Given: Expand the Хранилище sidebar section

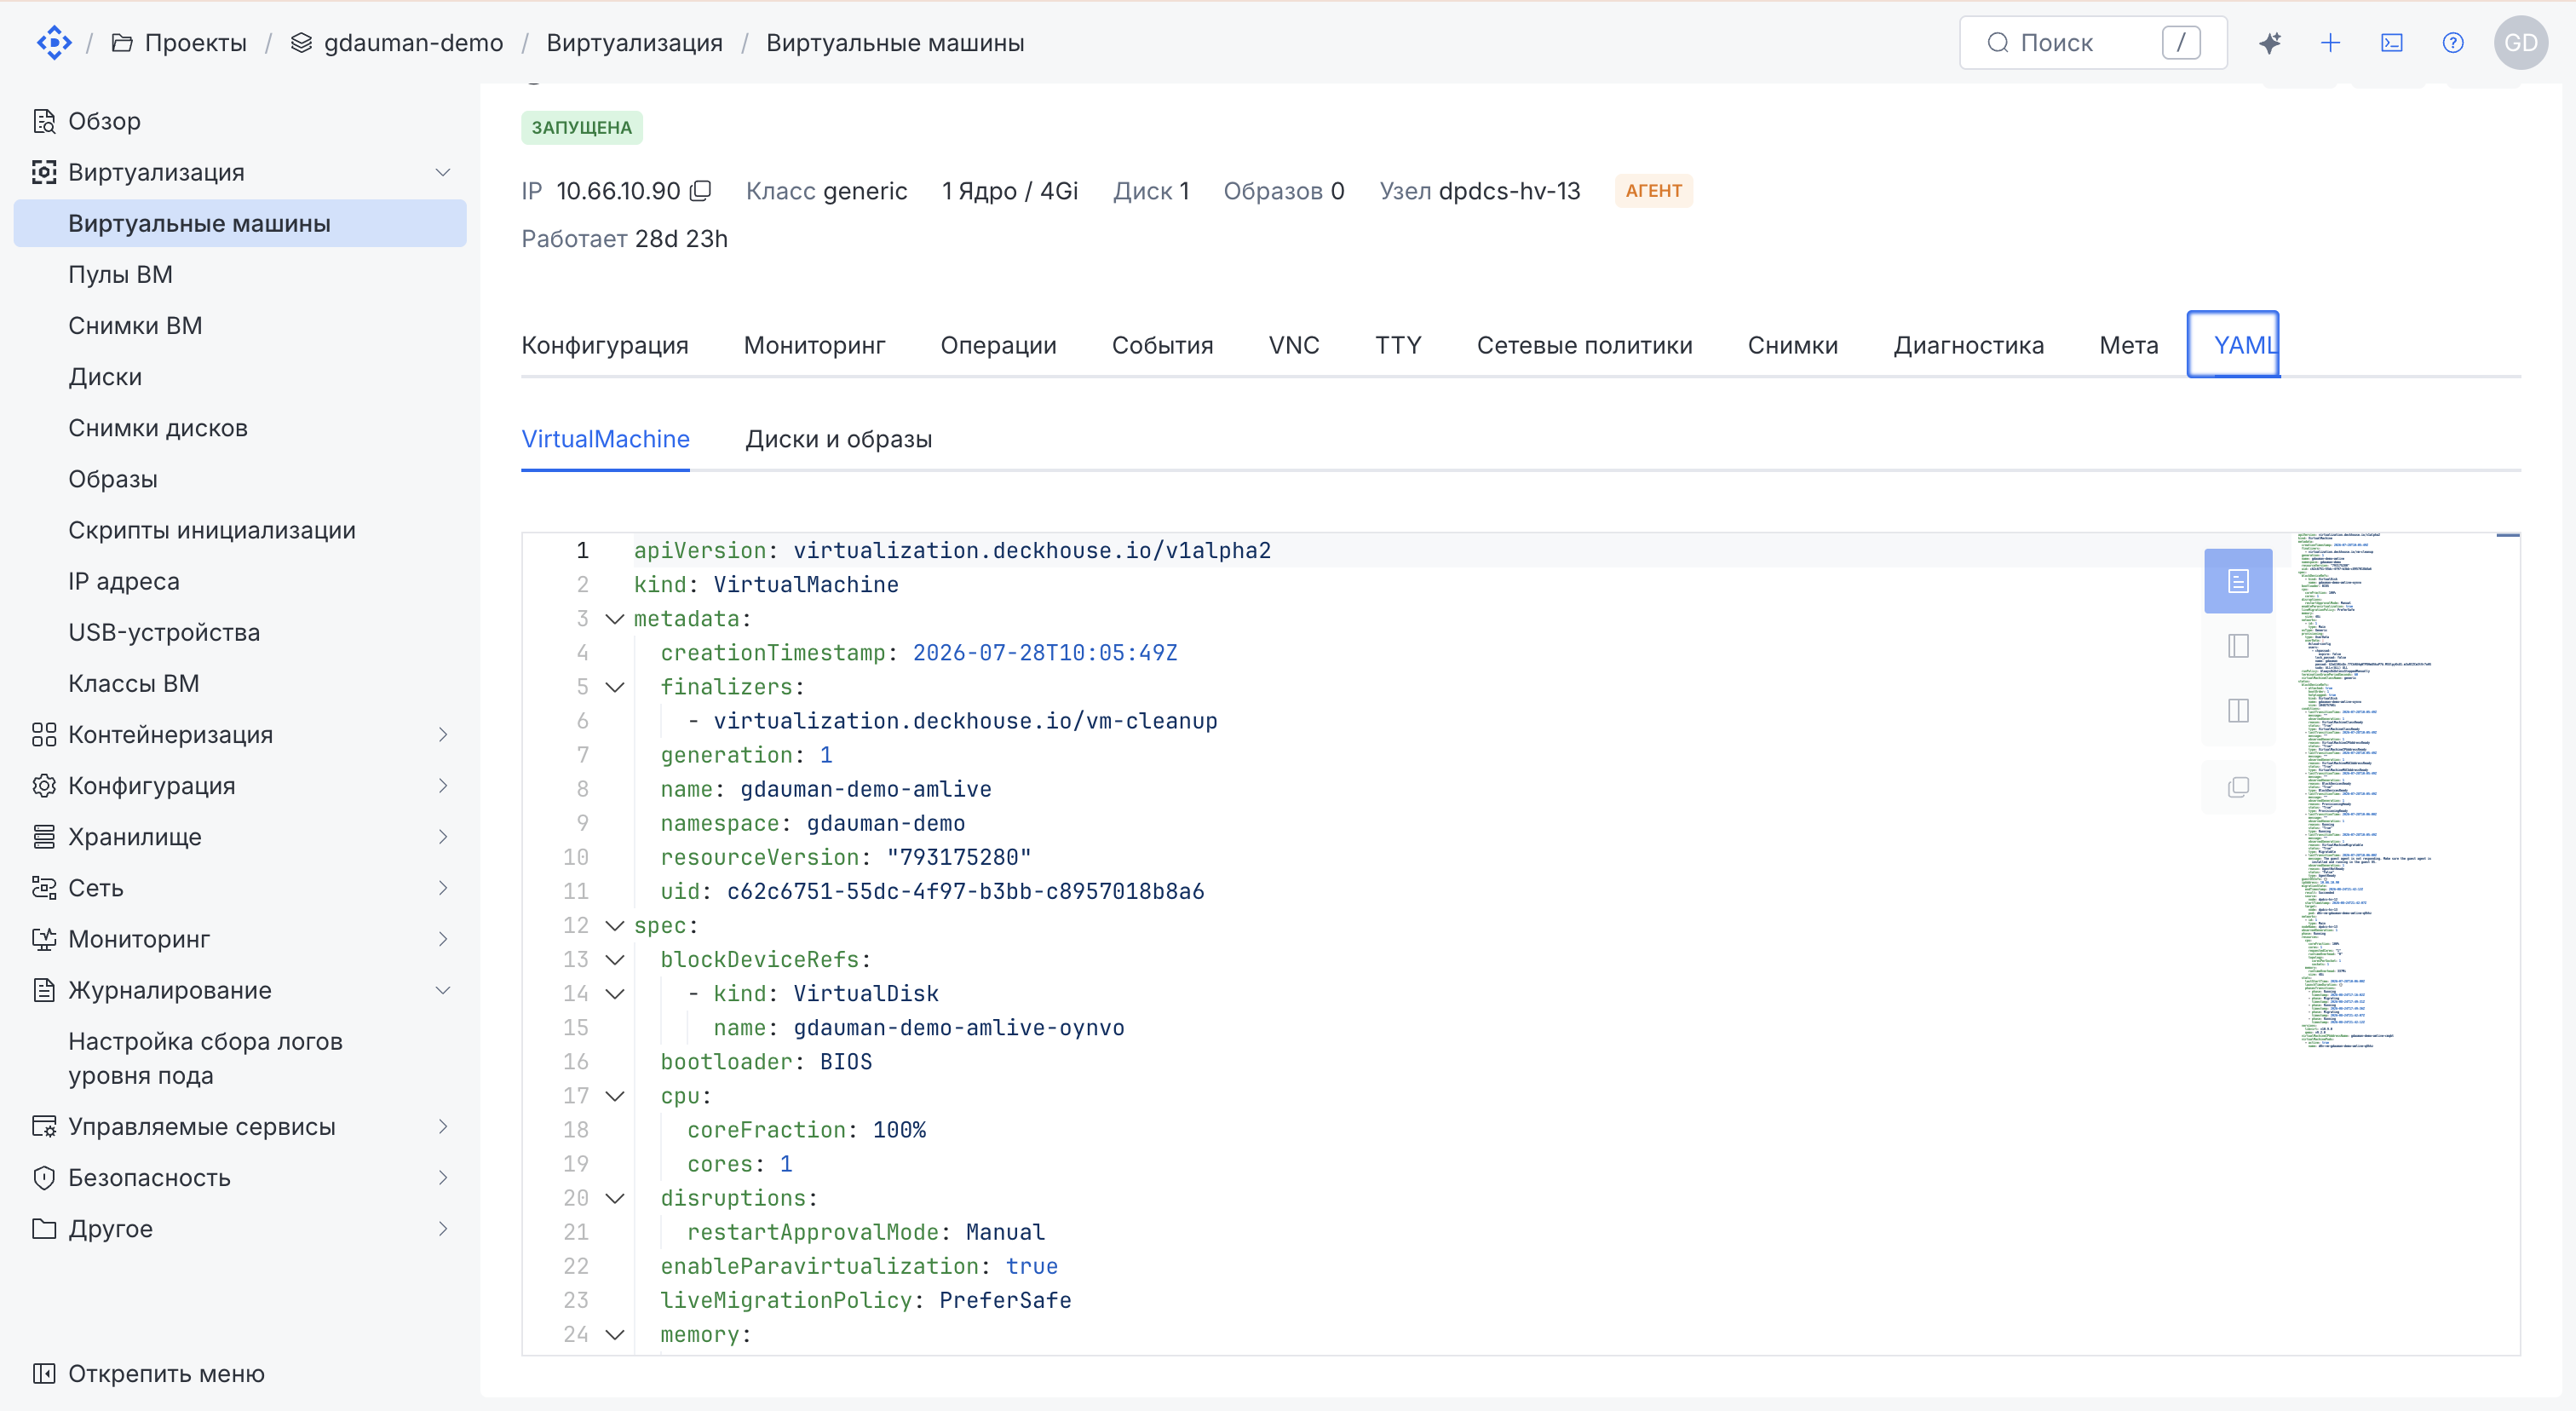Looking at the screenshot, I should point(443,837).
